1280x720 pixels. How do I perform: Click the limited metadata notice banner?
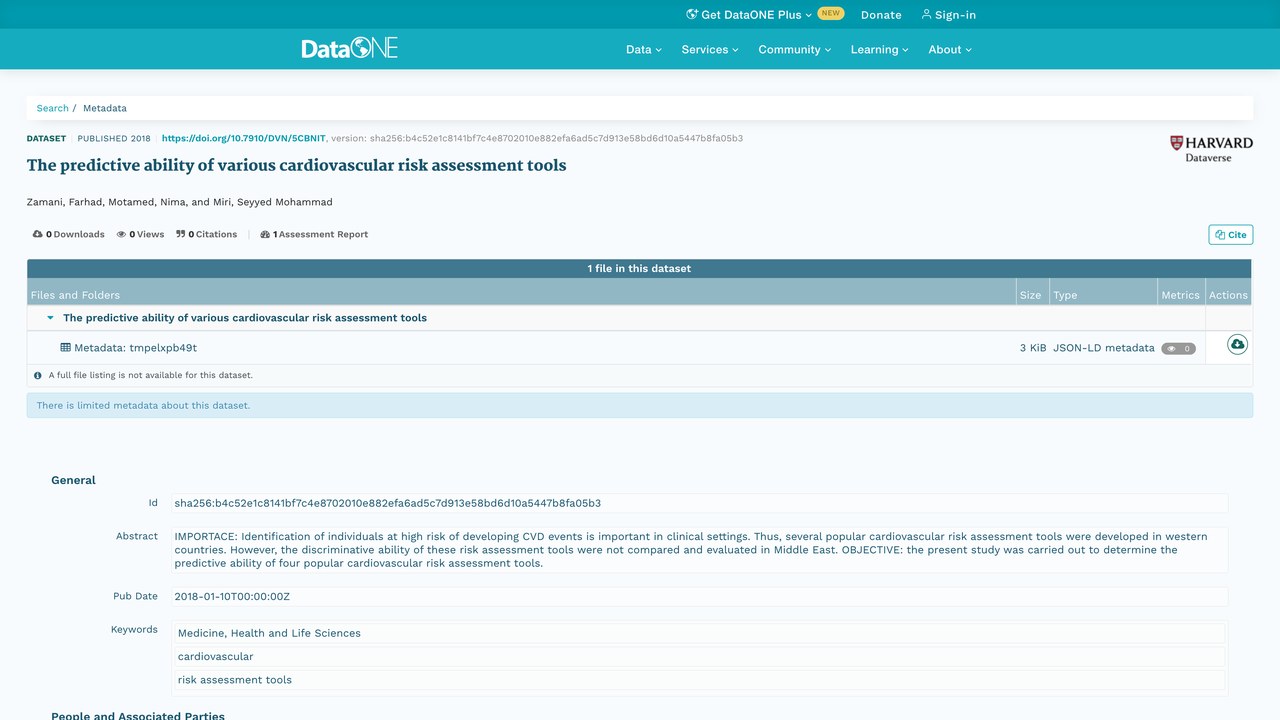[x=640, y=405]
